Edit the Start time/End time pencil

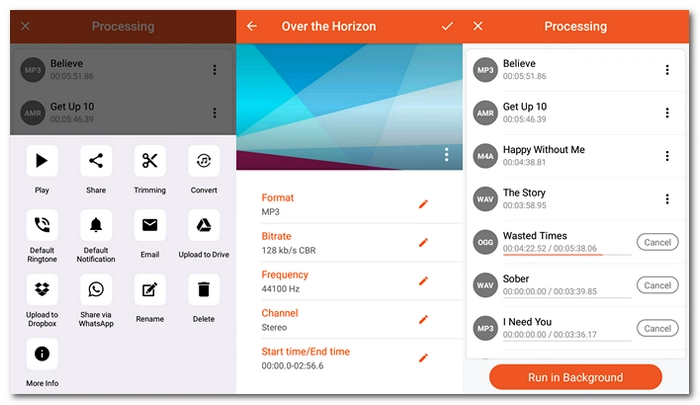point(423,358)
